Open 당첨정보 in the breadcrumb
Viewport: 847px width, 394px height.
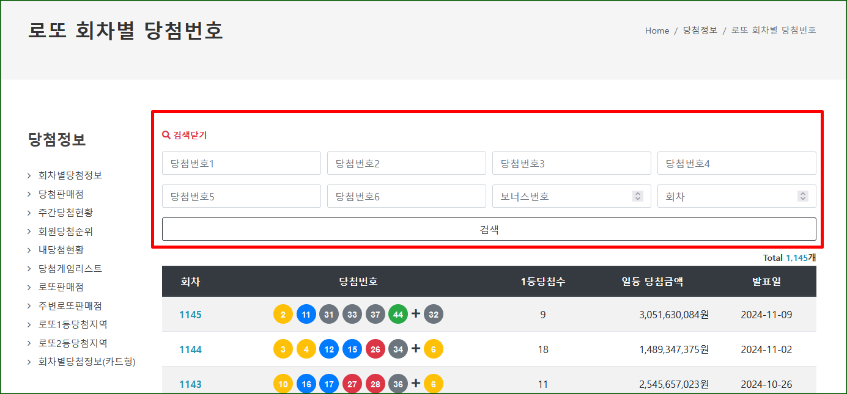click(700, 31)
